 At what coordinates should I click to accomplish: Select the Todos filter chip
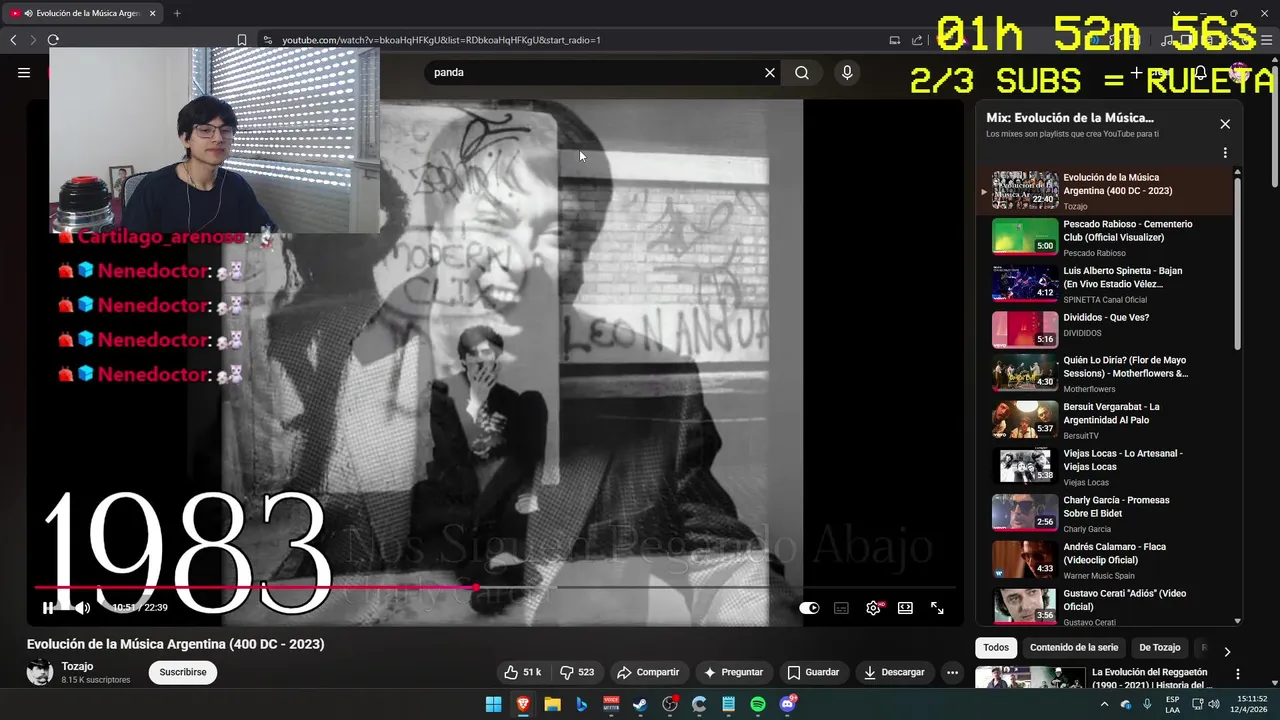point(996,647)
